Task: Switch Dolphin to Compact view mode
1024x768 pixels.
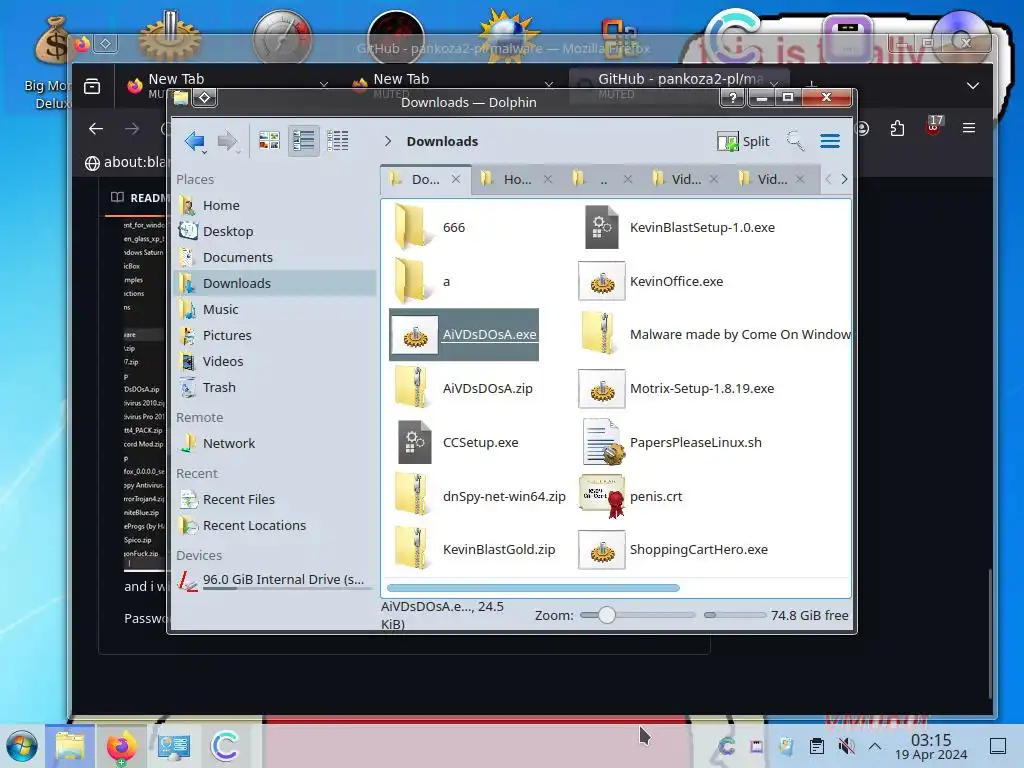Action: 304,140
